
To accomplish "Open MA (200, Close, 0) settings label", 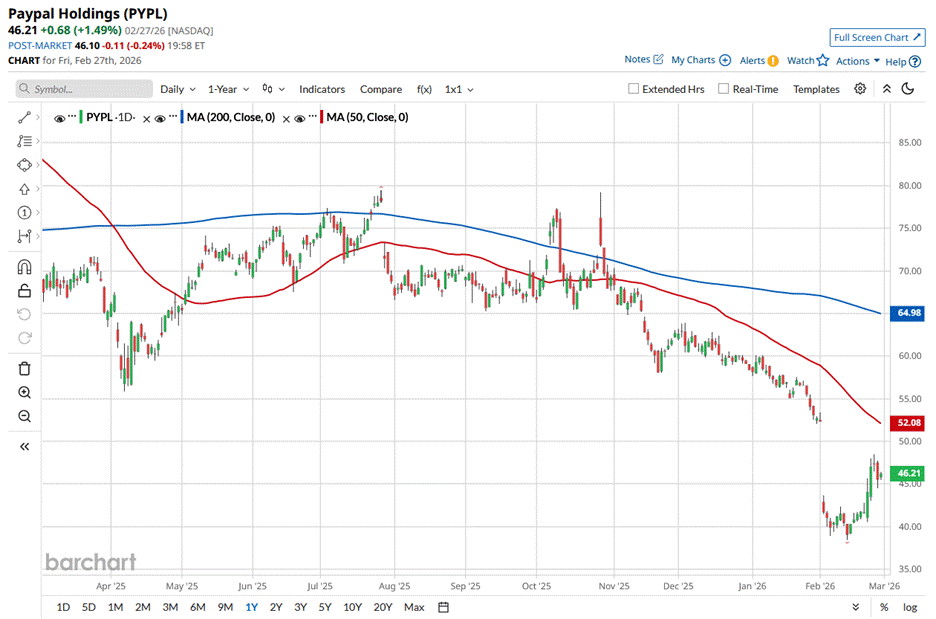I will (230, 117).
